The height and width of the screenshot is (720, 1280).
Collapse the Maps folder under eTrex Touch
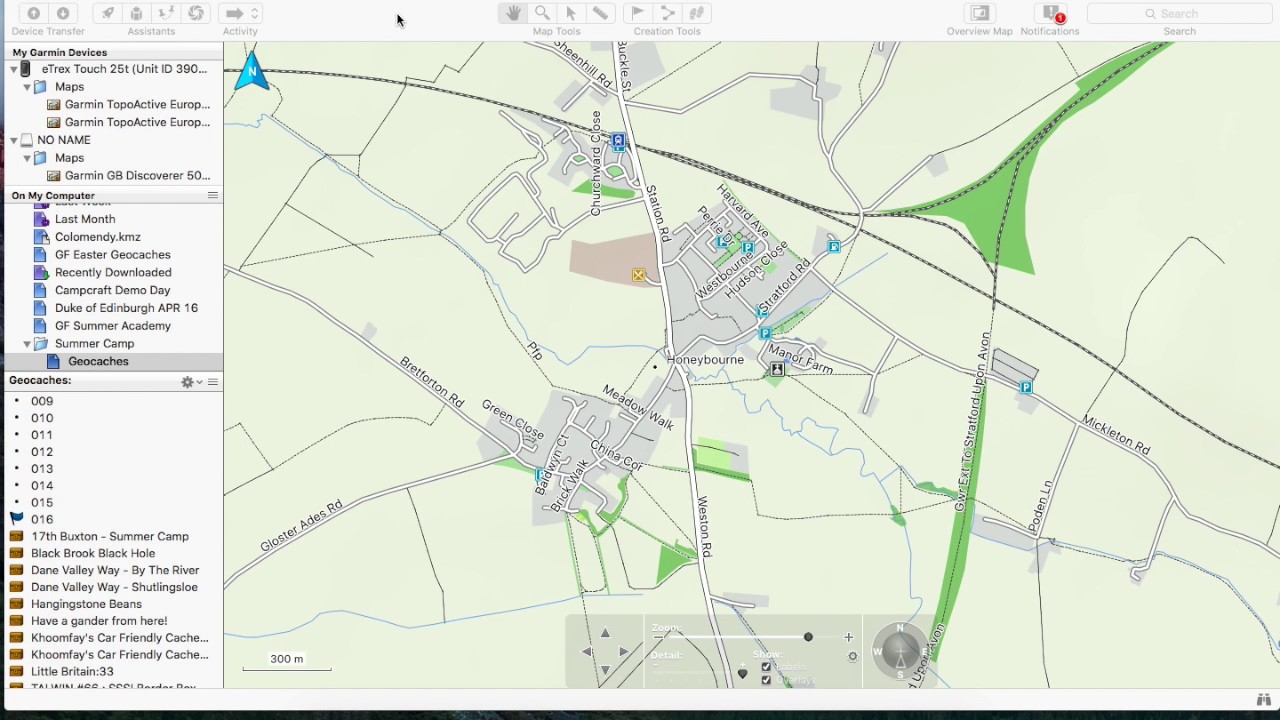tap(27, 87)
